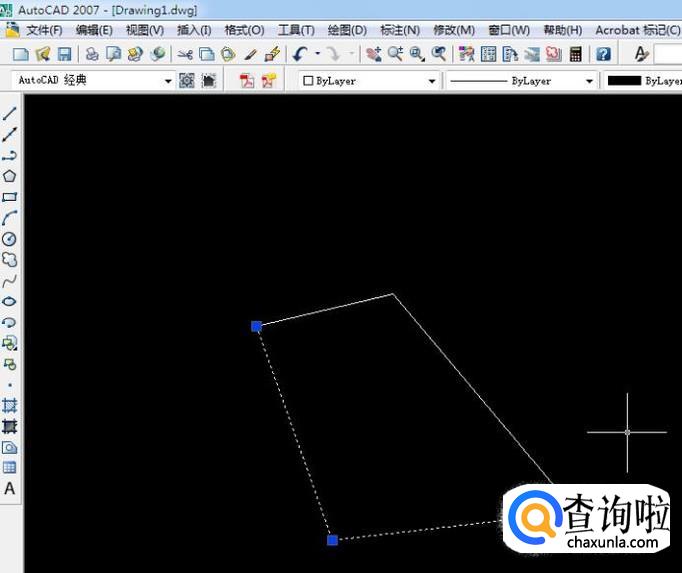Select the Polygon tool

coord(10,176)
